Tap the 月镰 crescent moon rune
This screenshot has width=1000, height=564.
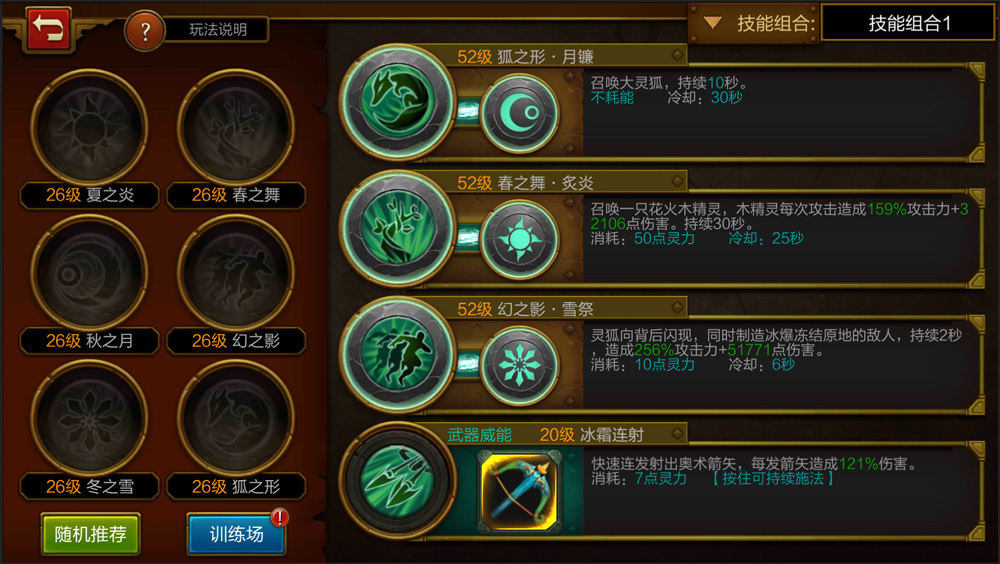pyautogui.click(x=520, y=113)
